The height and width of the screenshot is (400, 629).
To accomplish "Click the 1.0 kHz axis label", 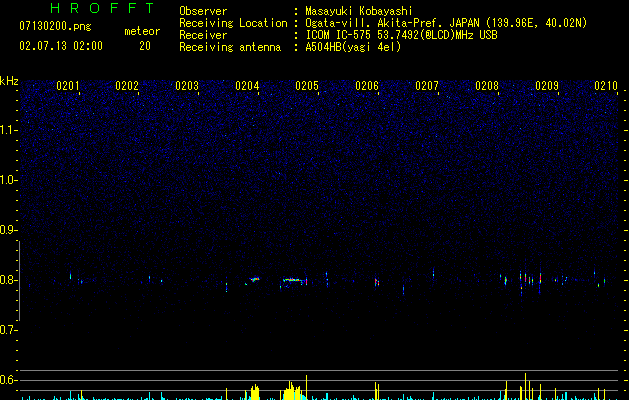I will 8,180.
